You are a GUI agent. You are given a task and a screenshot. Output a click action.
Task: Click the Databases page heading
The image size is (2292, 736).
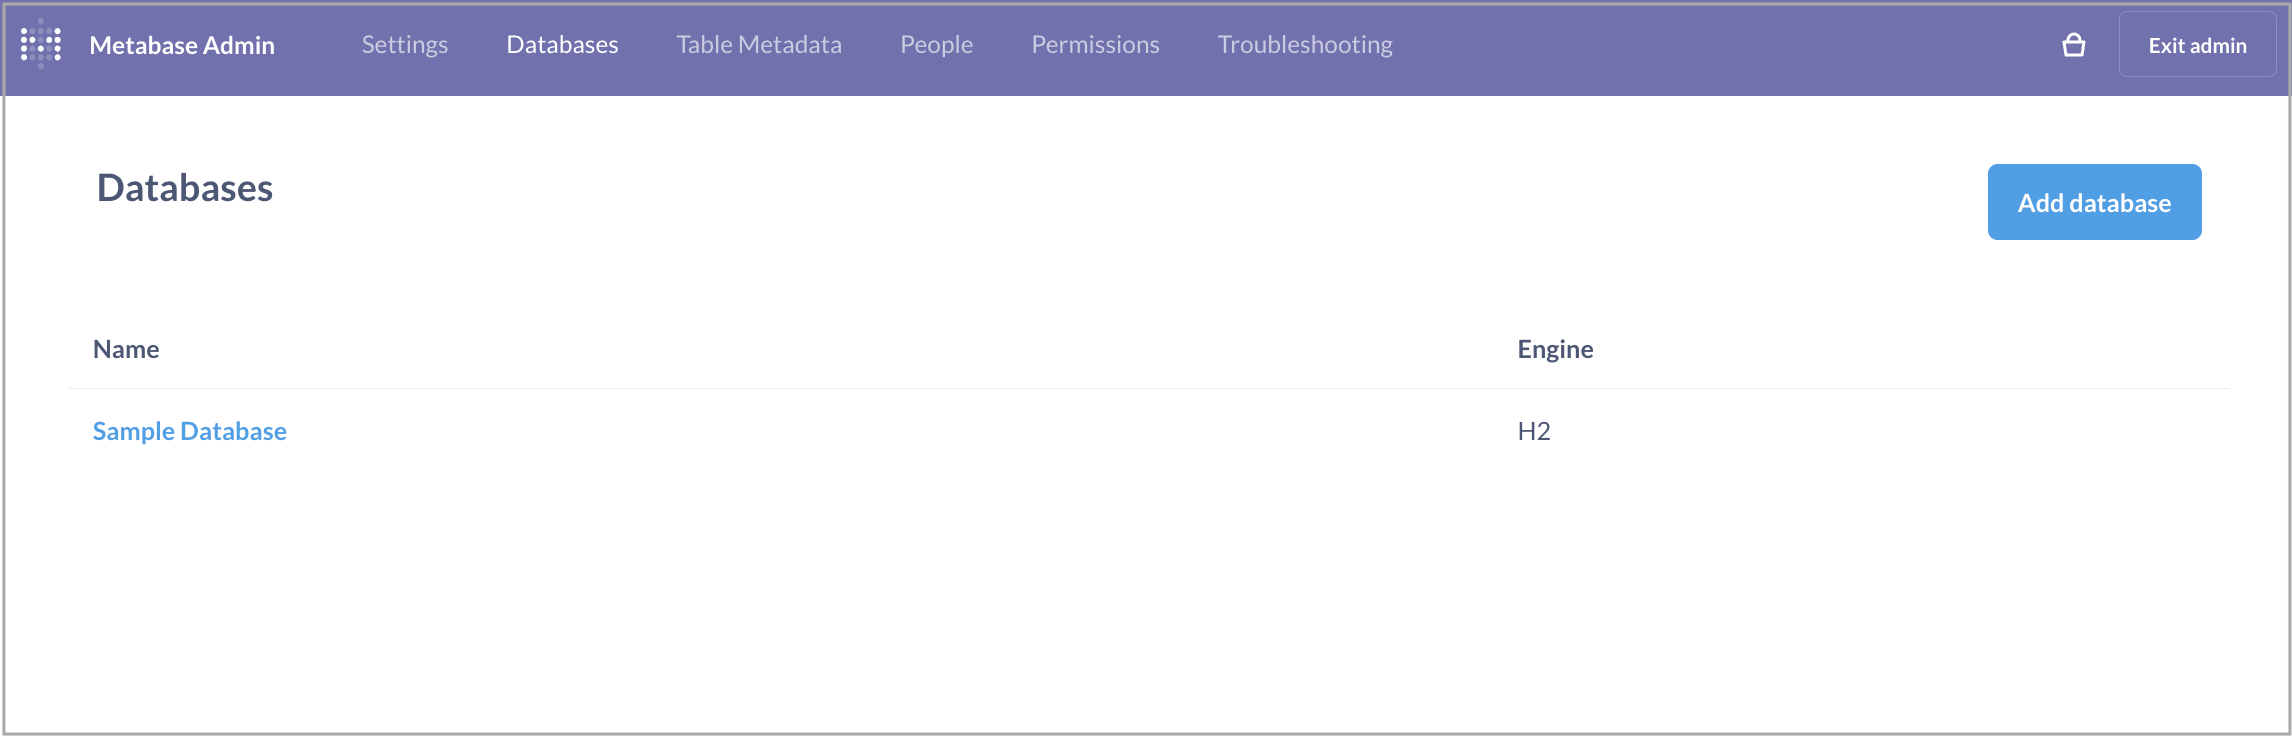pyautogui.click(x=185, y=188)
